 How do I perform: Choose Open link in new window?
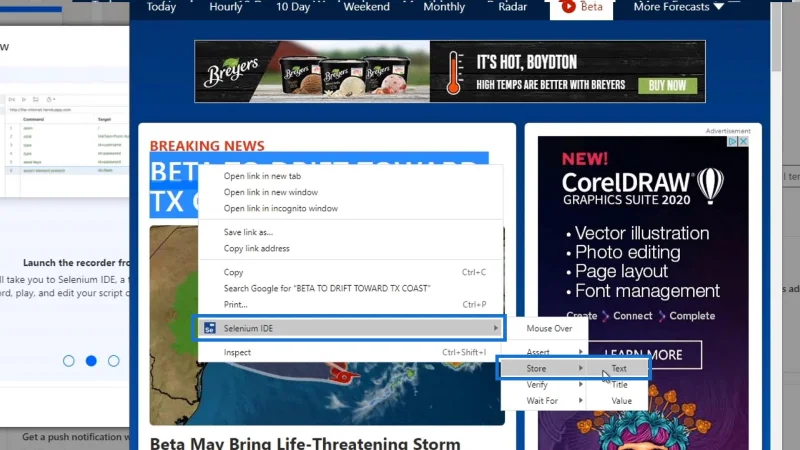coord(270,192)
